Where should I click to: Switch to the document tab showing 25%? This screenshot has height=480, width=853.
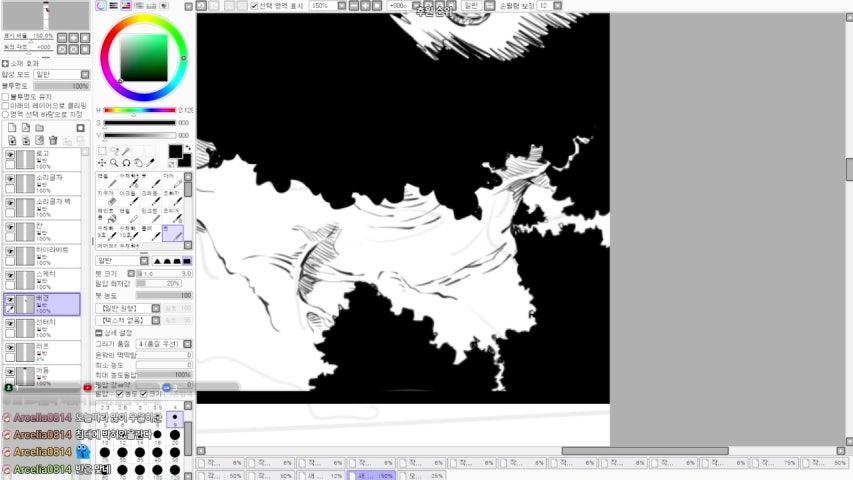422,475
